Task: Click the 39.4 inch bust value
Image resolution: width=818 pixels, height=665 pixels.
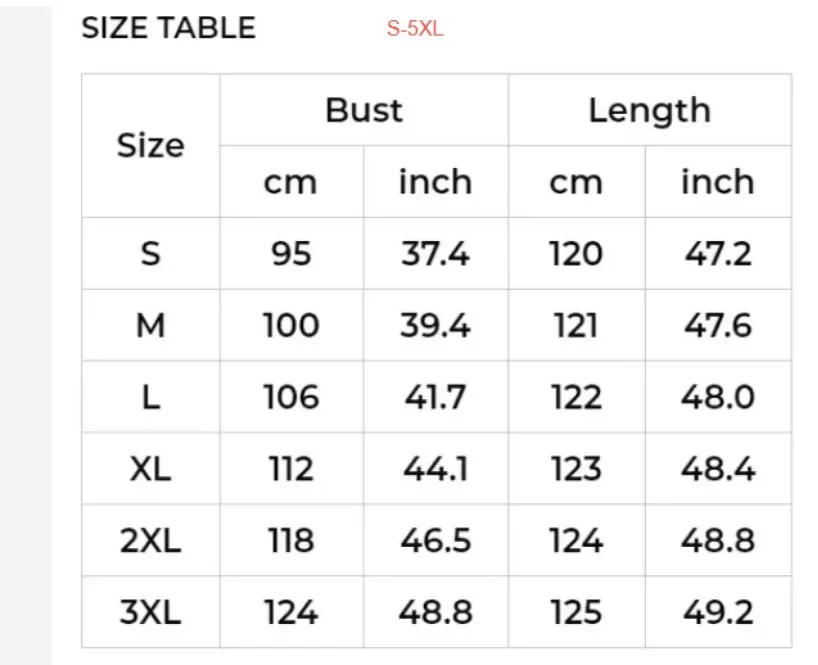Action: (x=435, y=326)
